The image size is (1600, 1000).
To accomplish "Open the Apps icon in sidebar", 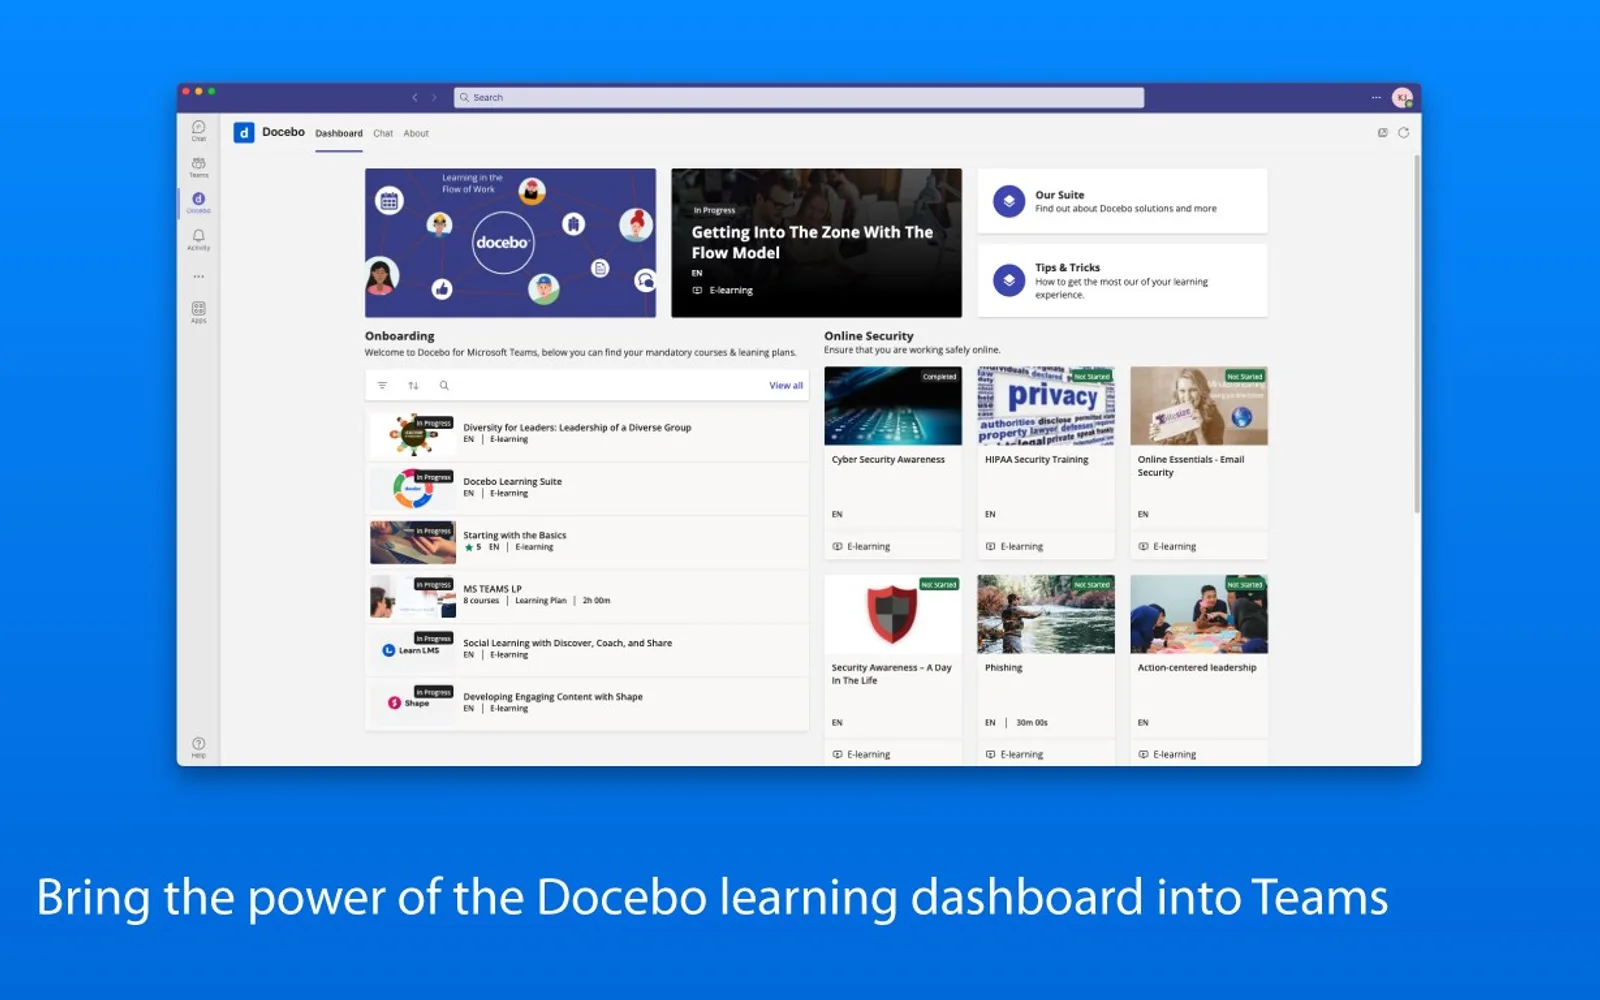I will click(x=198, y=312).
